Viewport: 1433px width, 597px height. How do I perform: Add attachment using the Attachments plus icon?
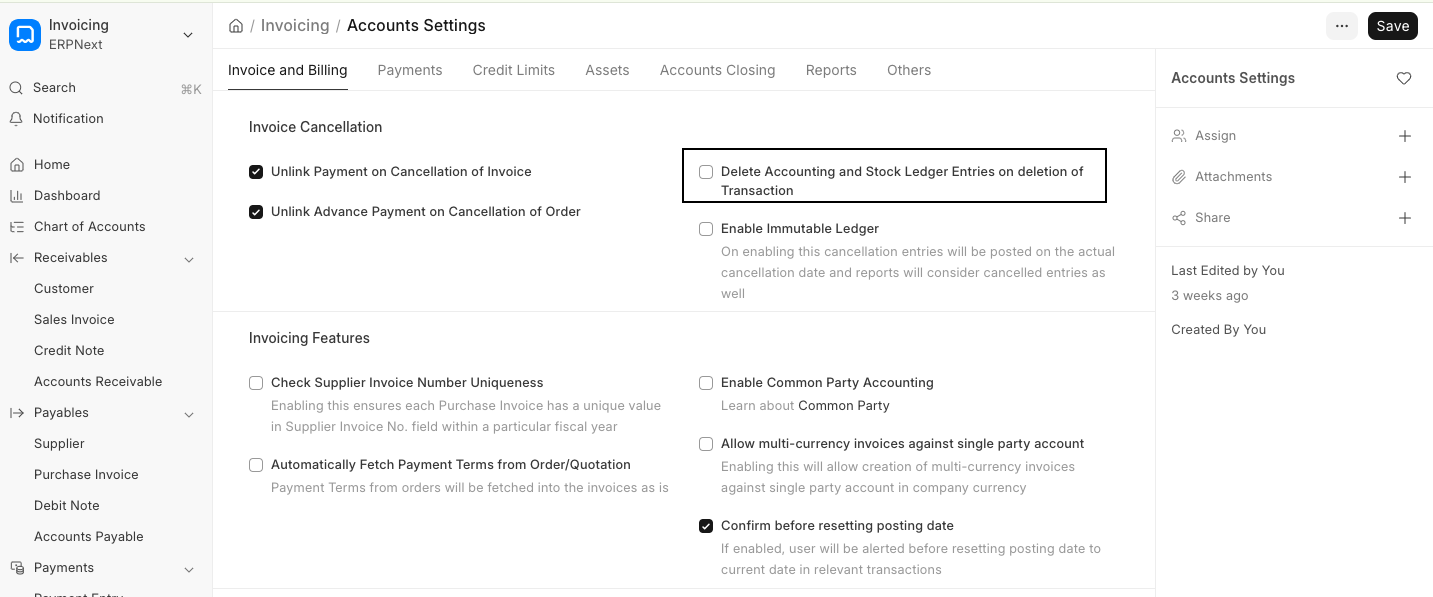(1404, 177)
